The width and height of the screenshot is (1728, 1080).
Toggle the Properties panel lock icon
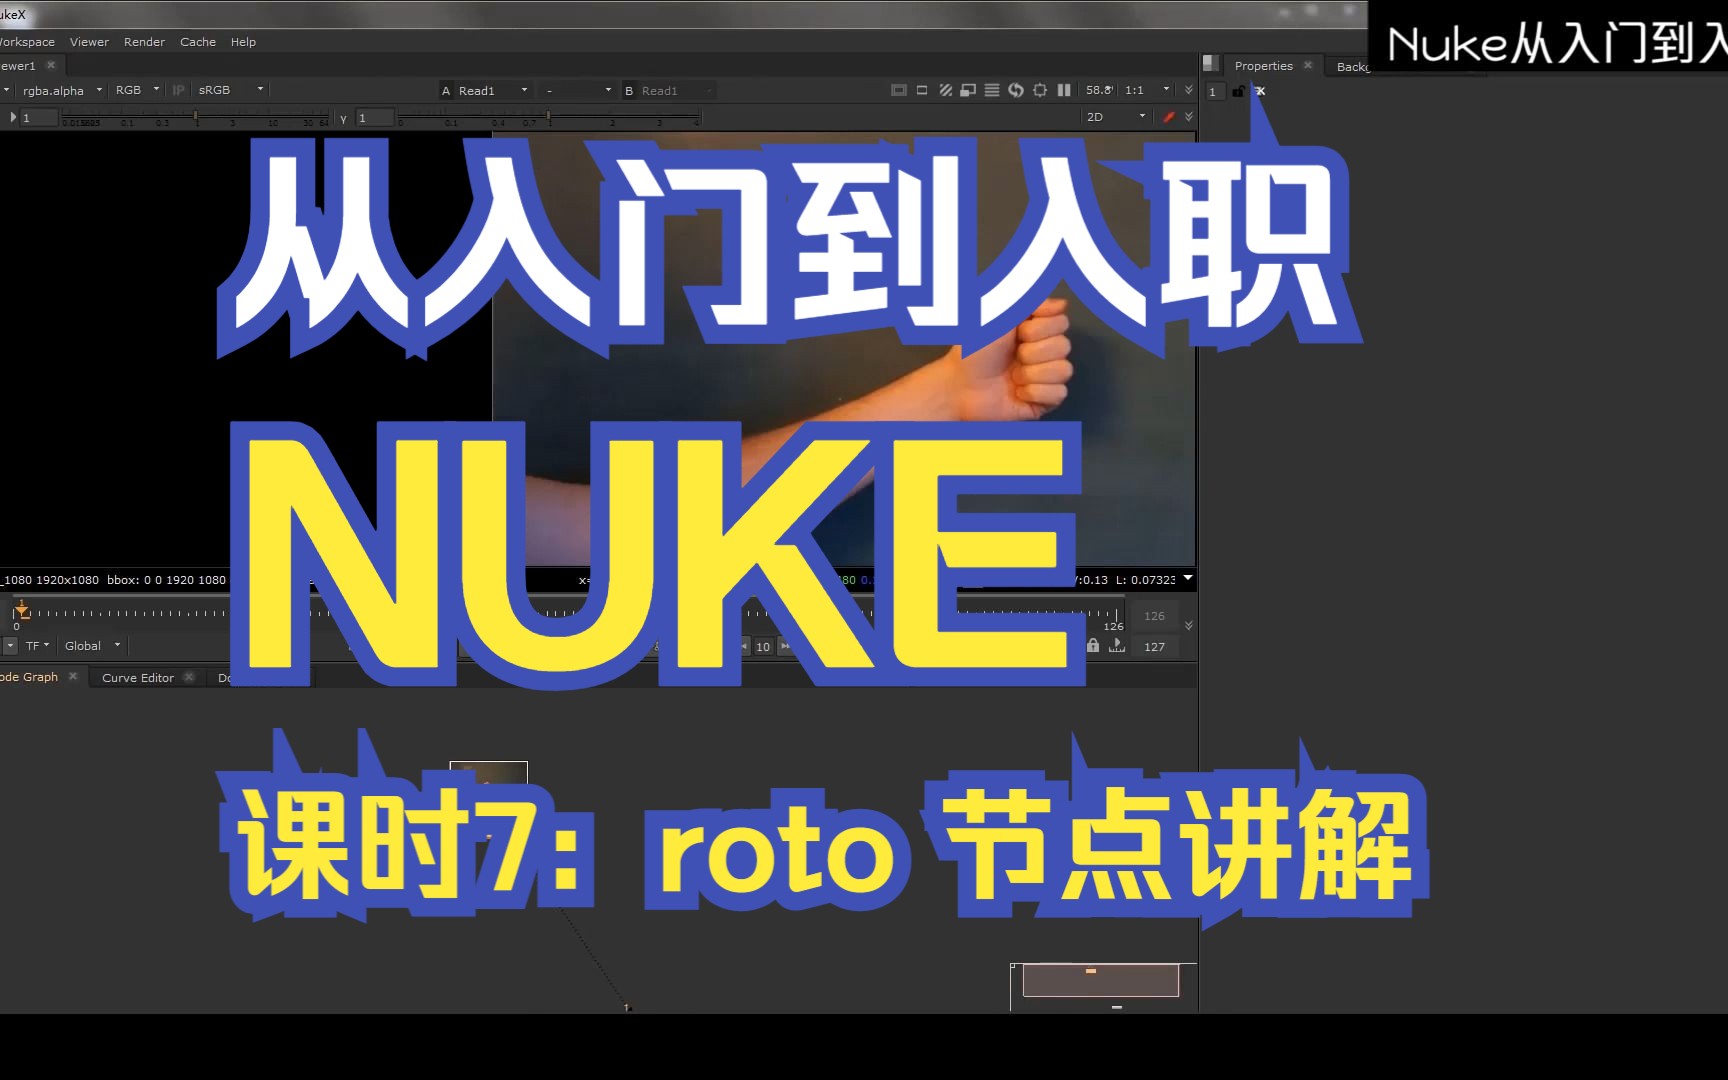click(1238, 91)
